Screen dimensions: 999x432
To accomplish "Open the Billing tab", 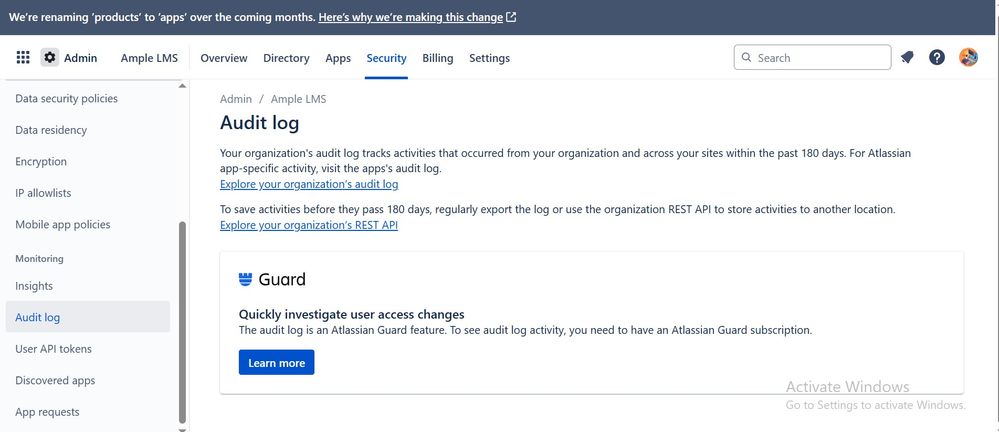I will (438, 58).
